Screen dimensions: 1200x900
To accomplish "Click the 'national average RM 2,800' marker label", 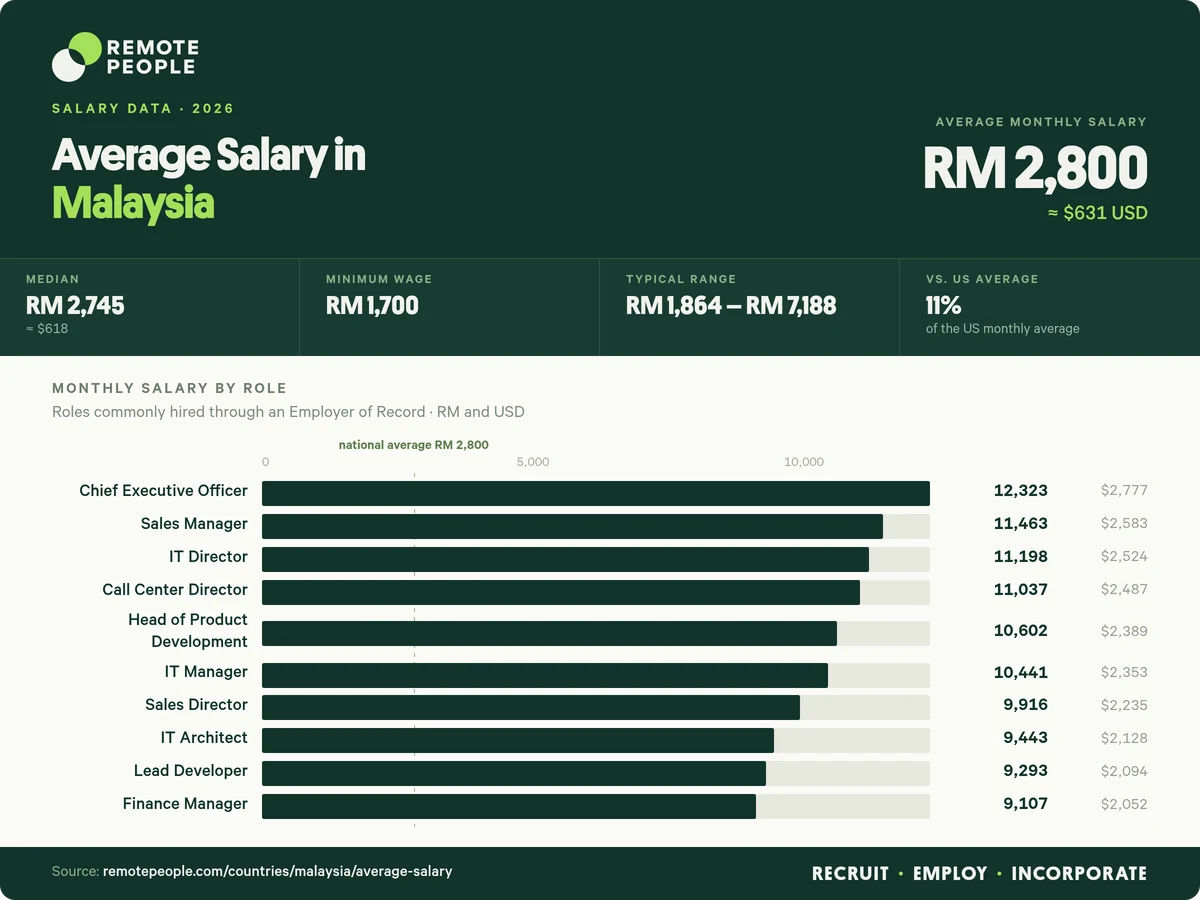I will tap(414, 445).
